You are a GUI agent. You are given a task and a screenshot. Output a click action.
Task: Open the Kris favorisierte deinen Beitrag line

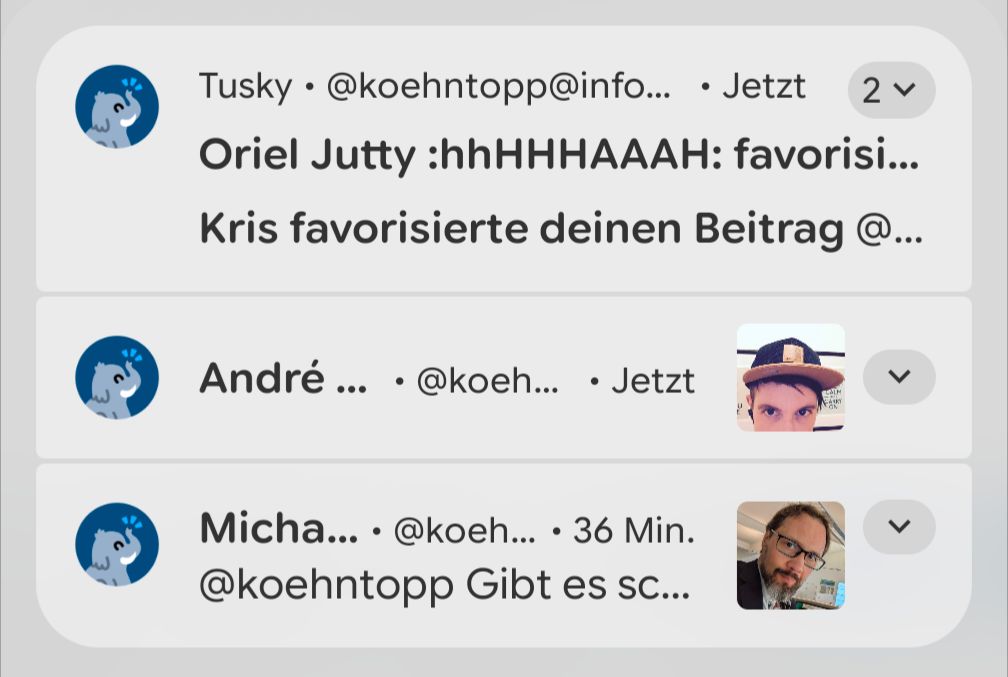pos(561,229)
